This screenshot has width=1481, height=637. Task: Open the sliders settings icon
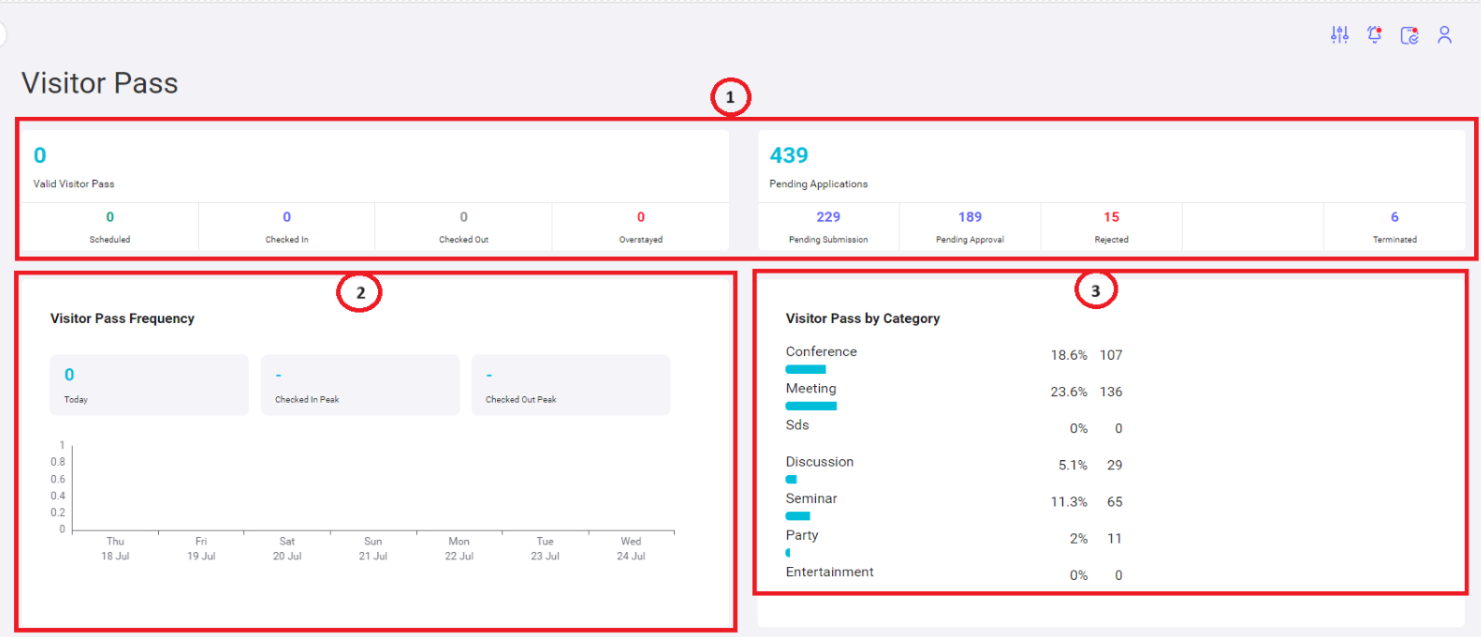point(1339,35)
